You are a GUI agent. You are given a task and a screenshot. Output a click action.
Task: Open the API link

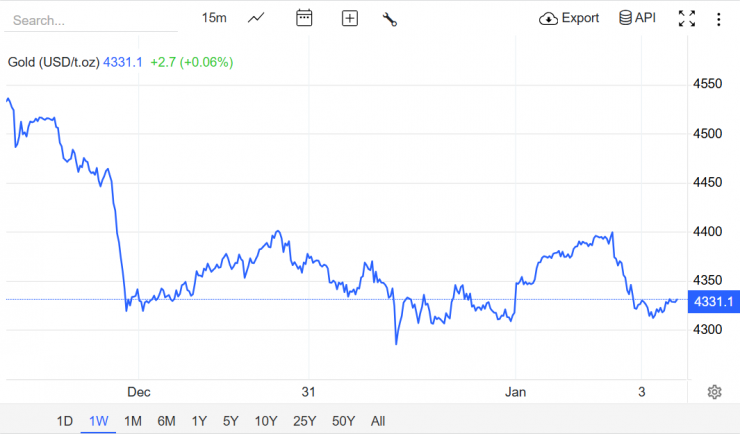(645, 18)
